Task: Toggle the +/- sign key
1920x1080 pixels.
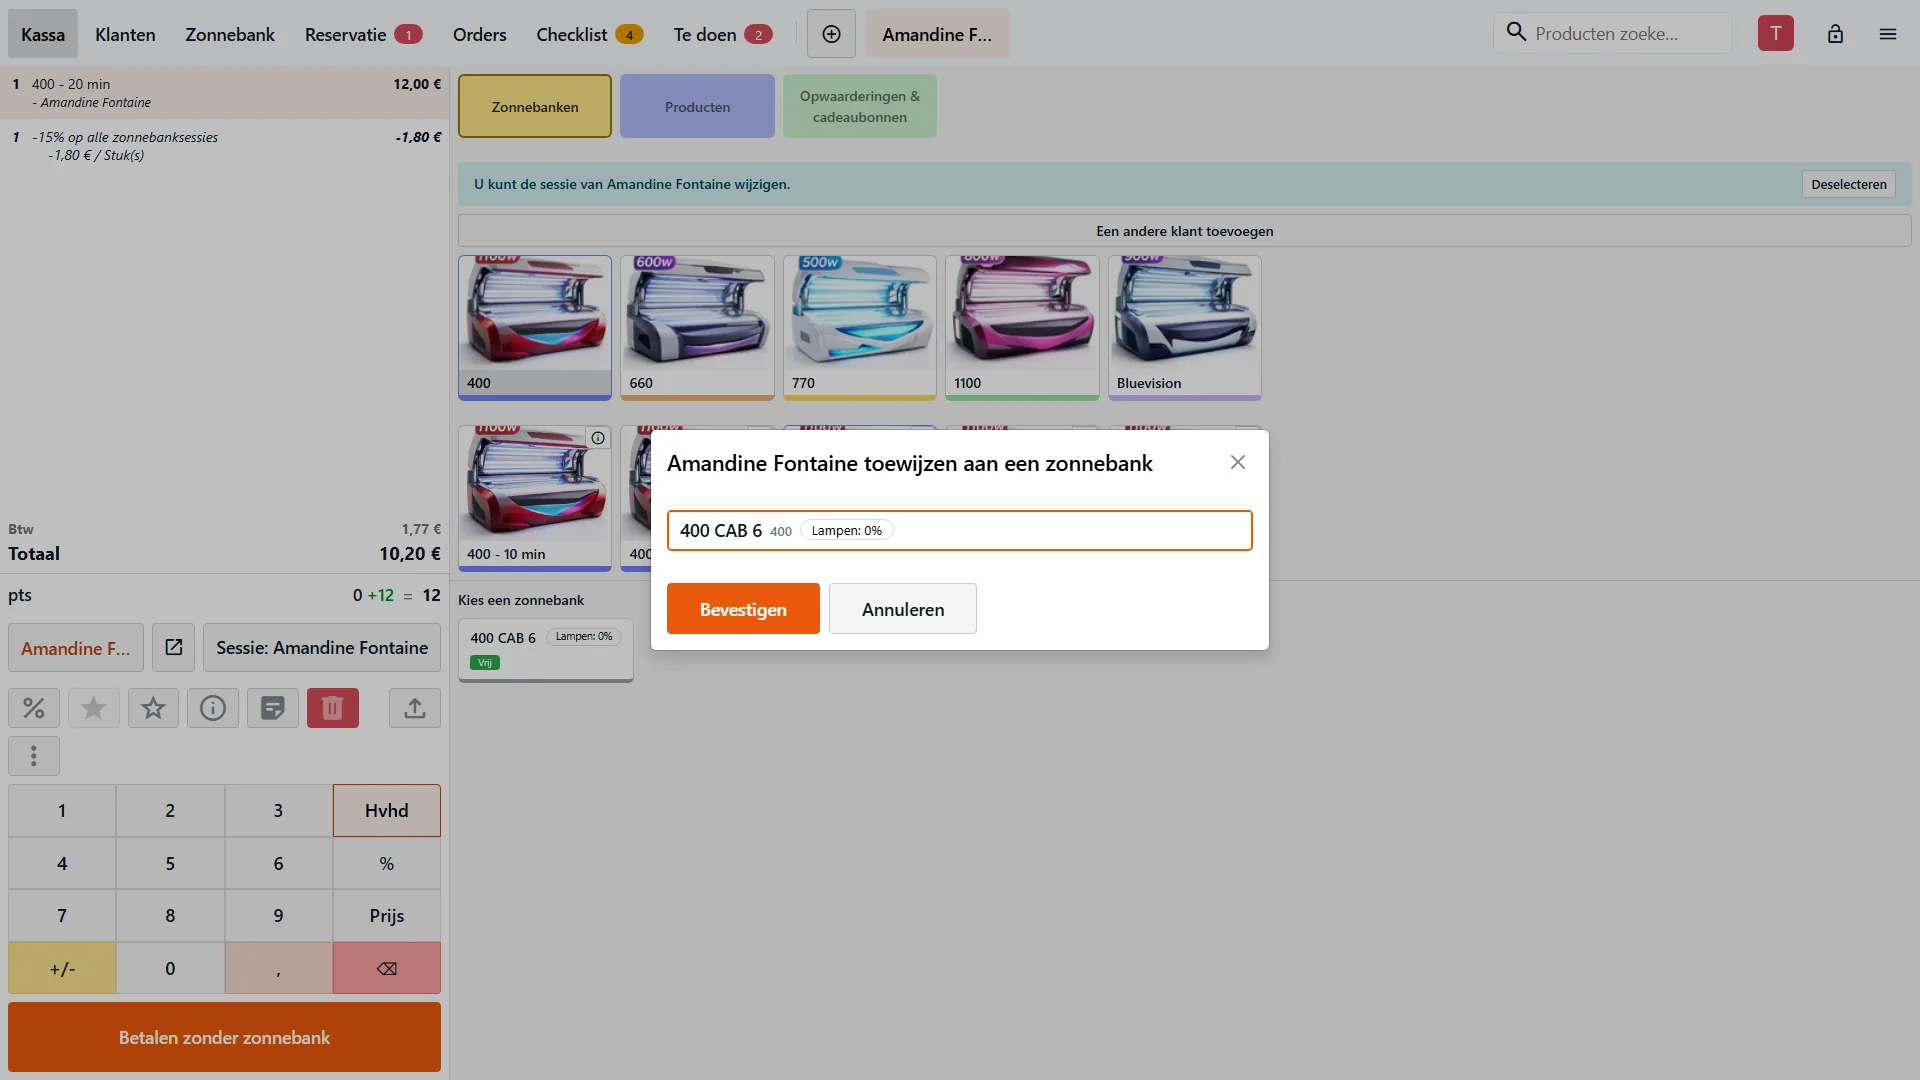Action: 62,968
